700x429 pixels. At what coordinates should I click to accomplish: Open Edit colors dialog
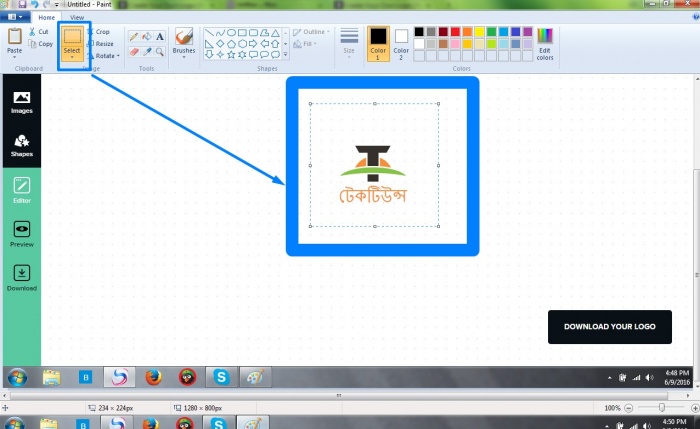(545, 43)
